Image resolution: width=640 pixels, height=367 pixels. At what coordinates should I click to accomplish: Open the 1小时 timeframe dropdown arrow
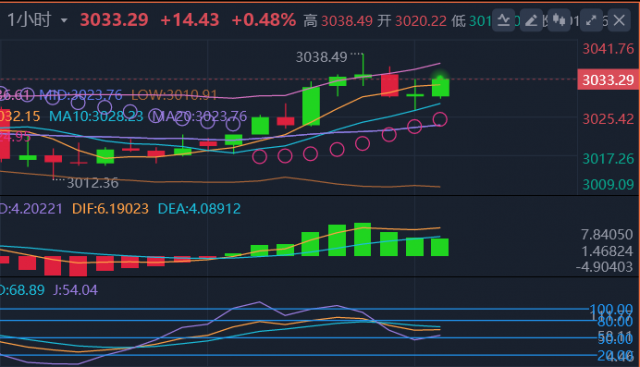[x=64, y=20]
